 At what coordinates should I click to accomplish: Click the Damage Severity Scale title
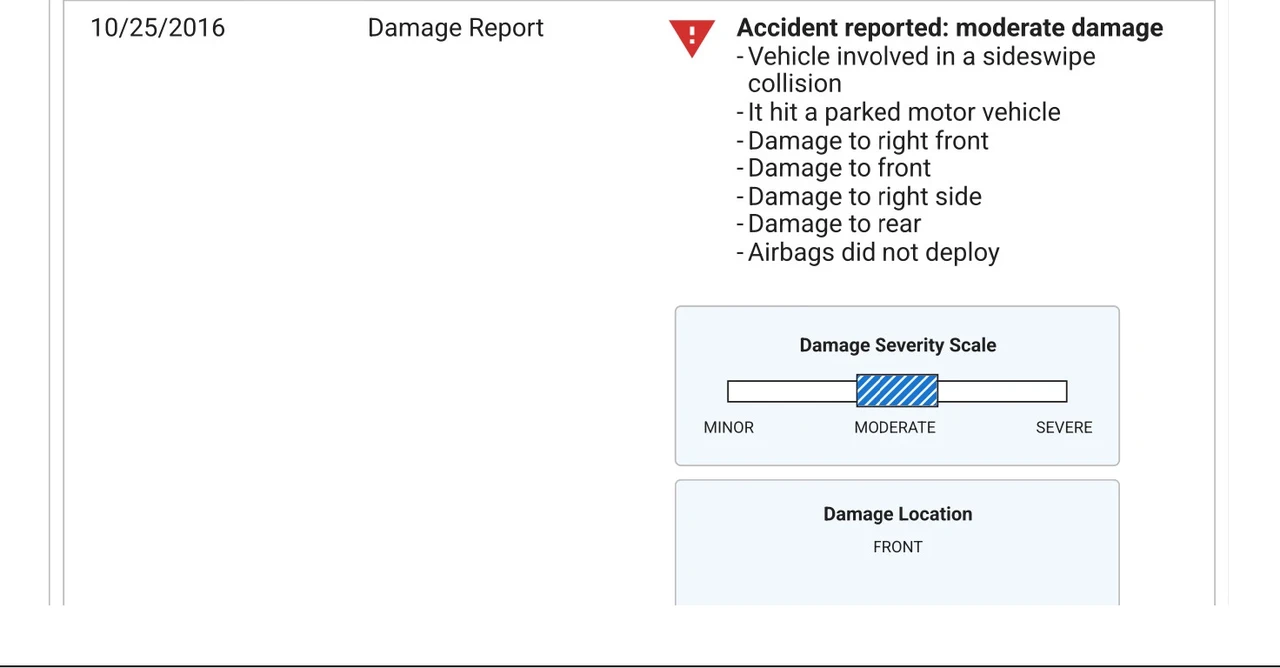click(898, 345)
